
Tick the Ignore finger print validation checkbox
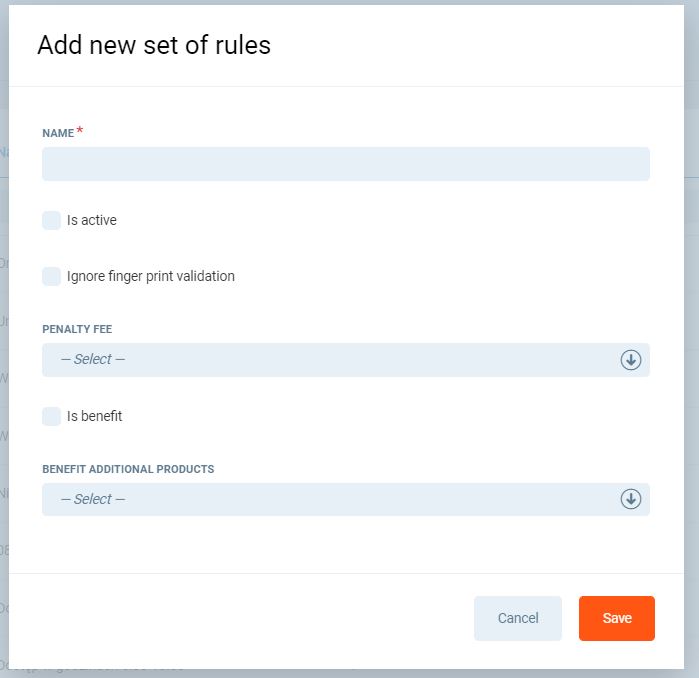[x=52, y=276]
